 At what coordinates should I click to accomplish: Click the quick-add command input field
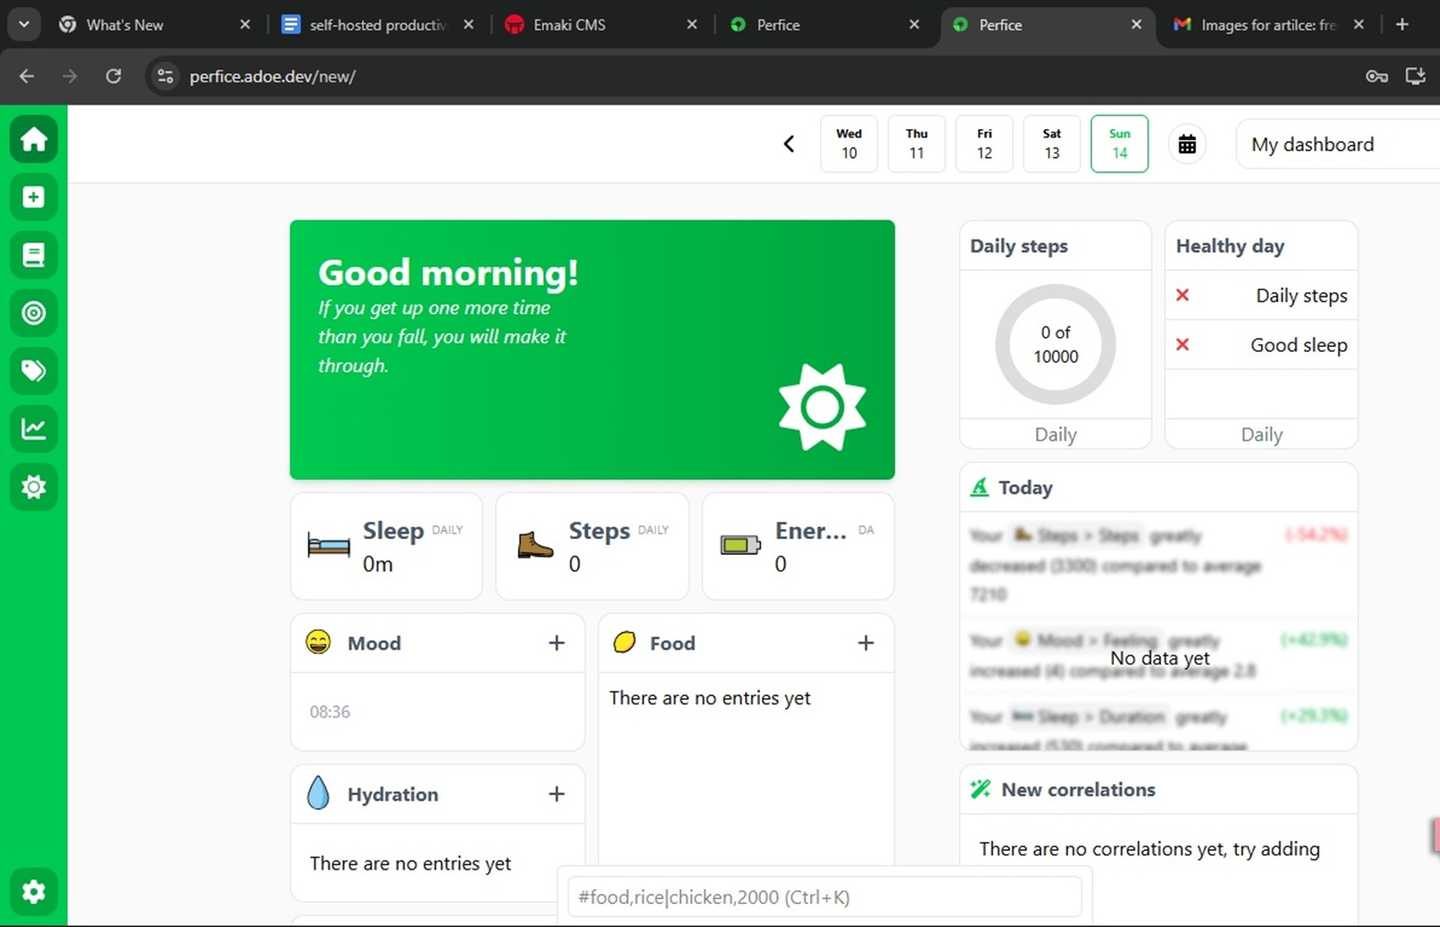(822, 897)
